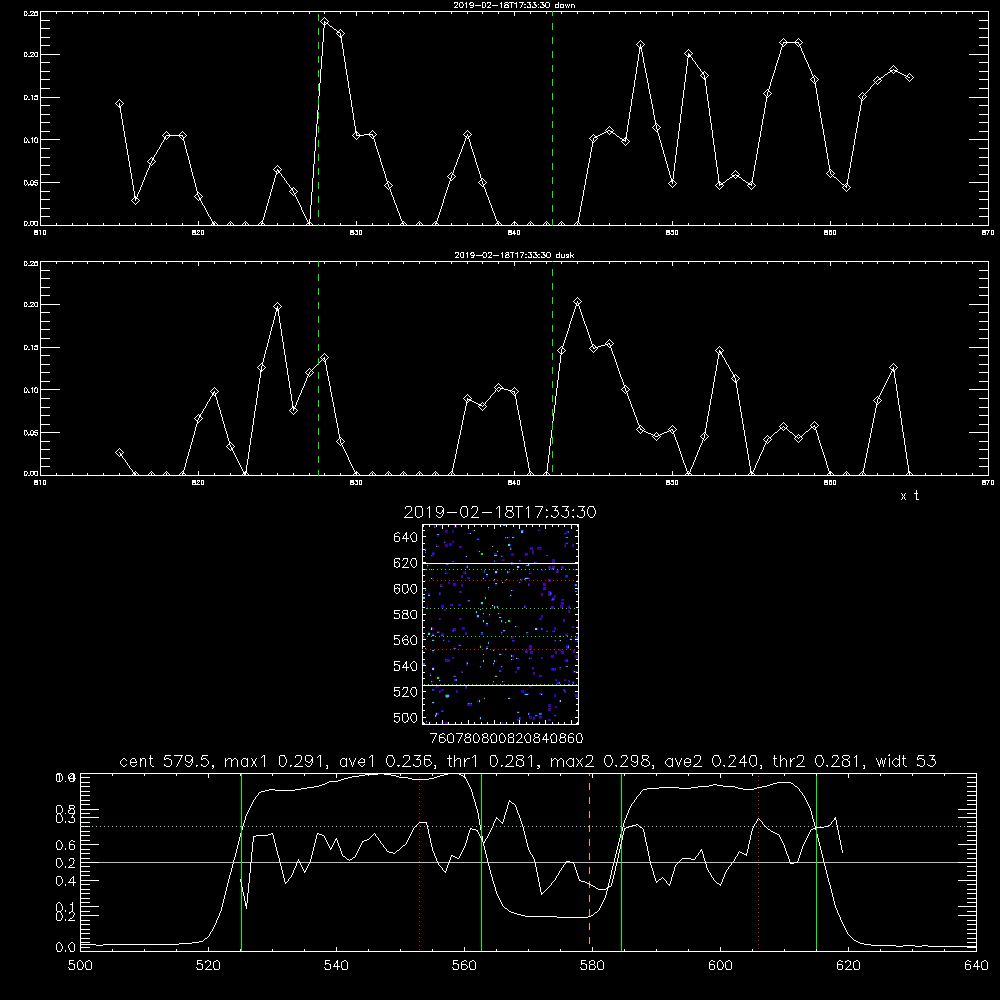This screenshot has height=1000, width=1000.
Task: Click the '580' y-axis label beside the color image
Action: (406, 615)
